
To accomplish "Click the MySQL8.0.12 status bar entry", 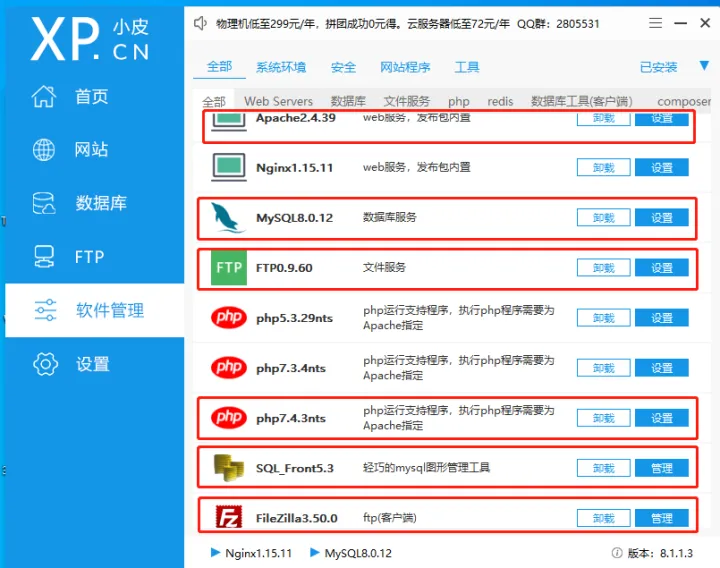I will point(358,553).
